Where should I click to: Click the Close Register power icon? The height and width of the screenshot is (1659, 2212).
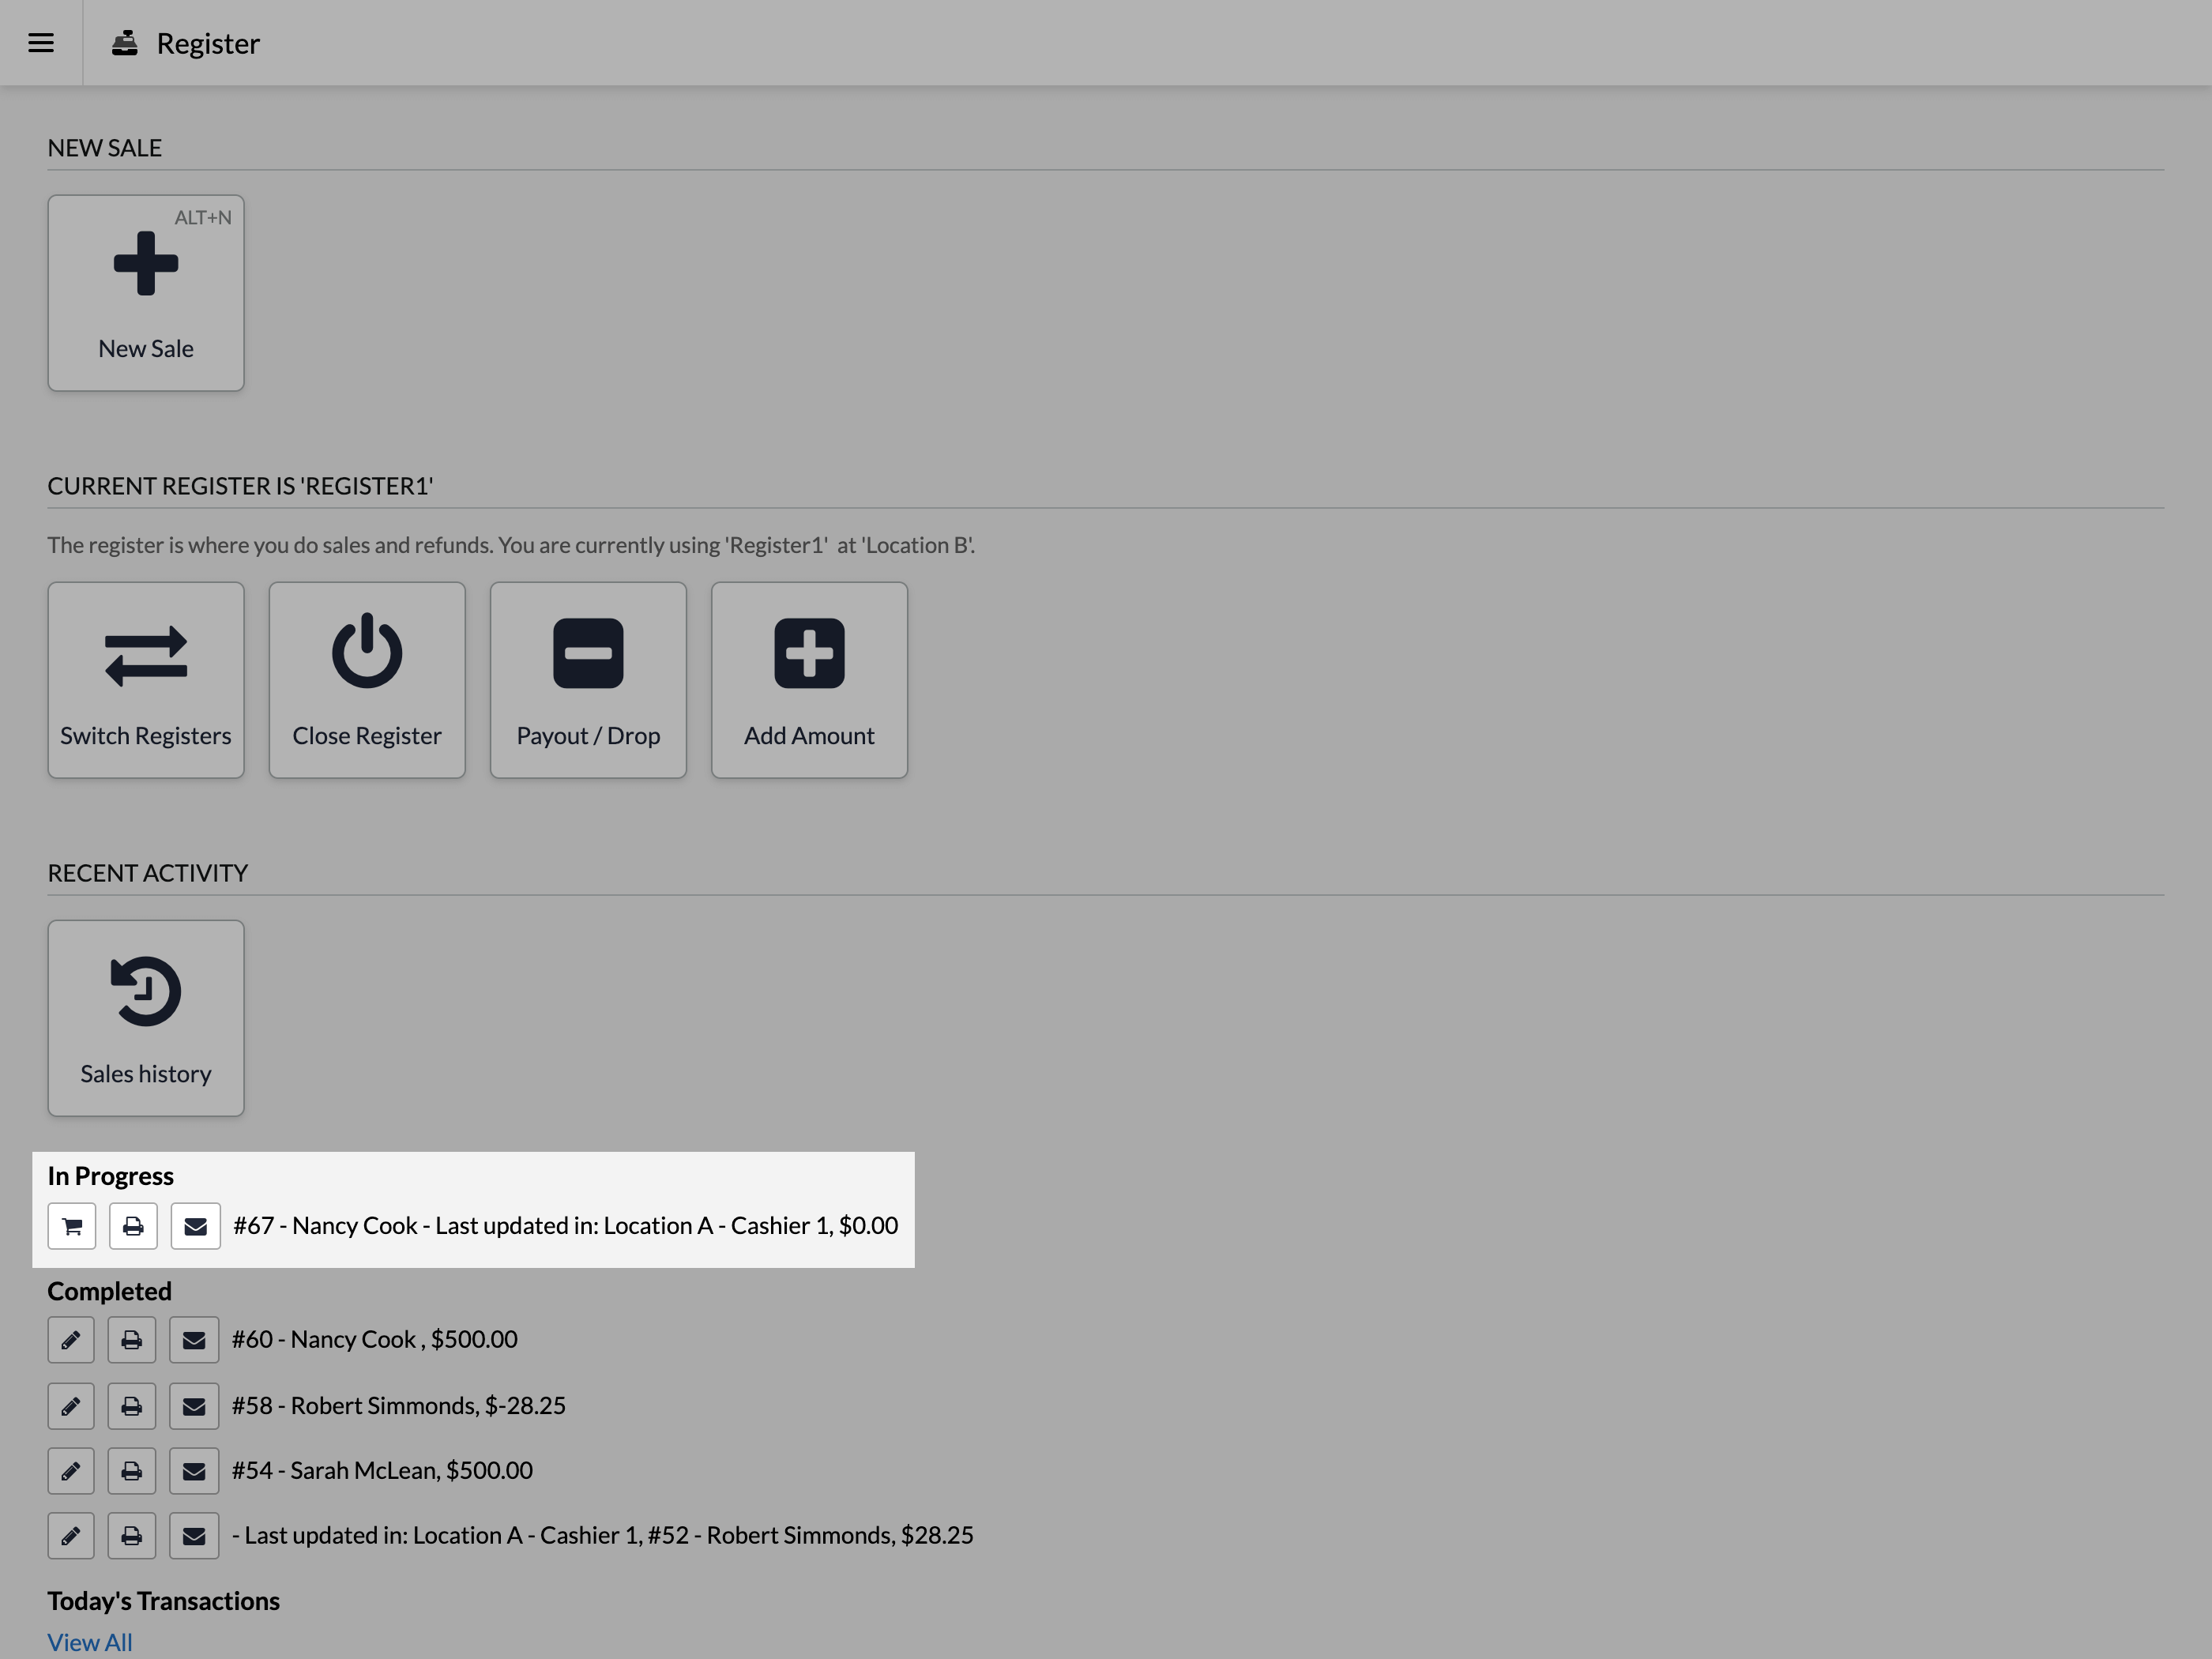(367, 652)
